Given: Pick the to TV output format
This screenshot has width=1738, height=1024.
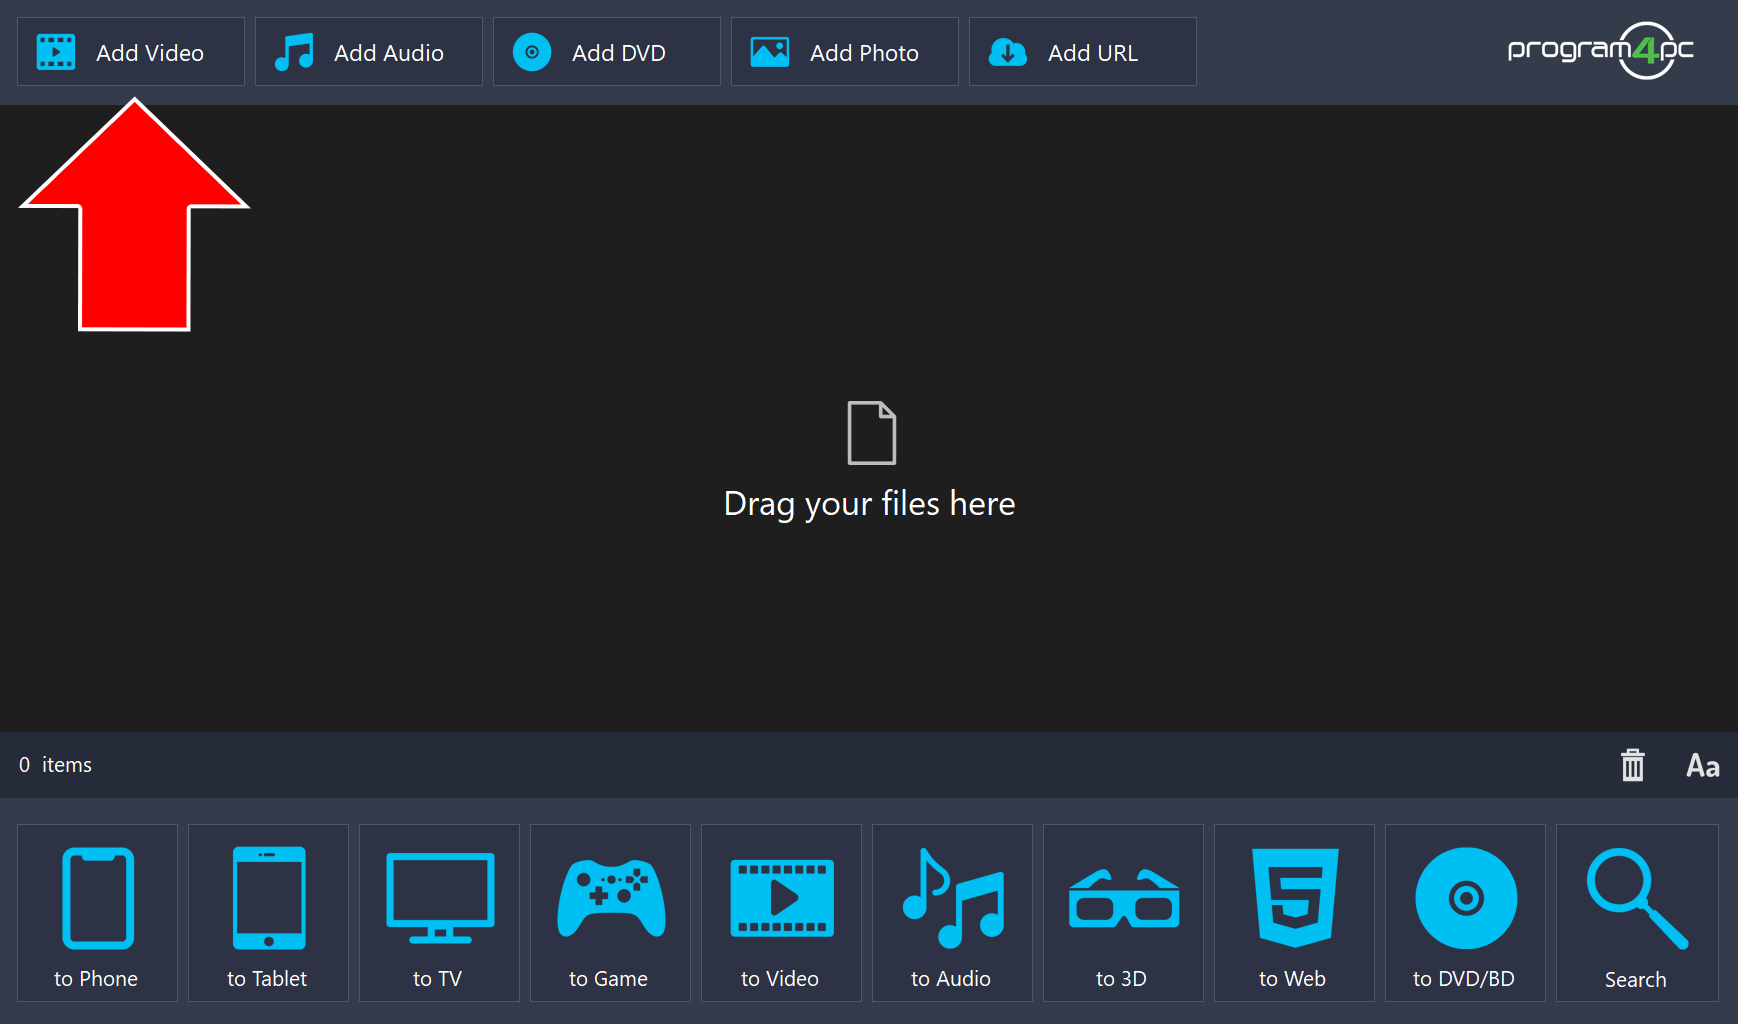Looking at the screenshot, I should (x=439, y=913).
